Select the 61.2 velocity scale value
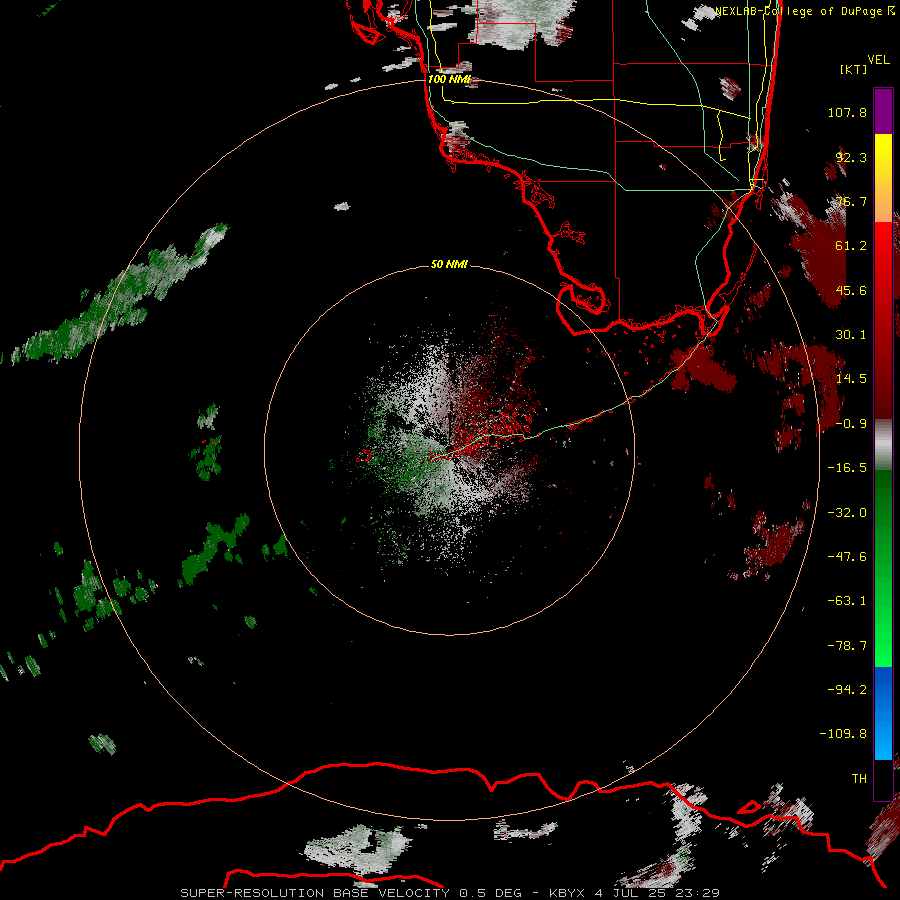The height and width of the screenshot is (900, 900). (x=851, y=246)
